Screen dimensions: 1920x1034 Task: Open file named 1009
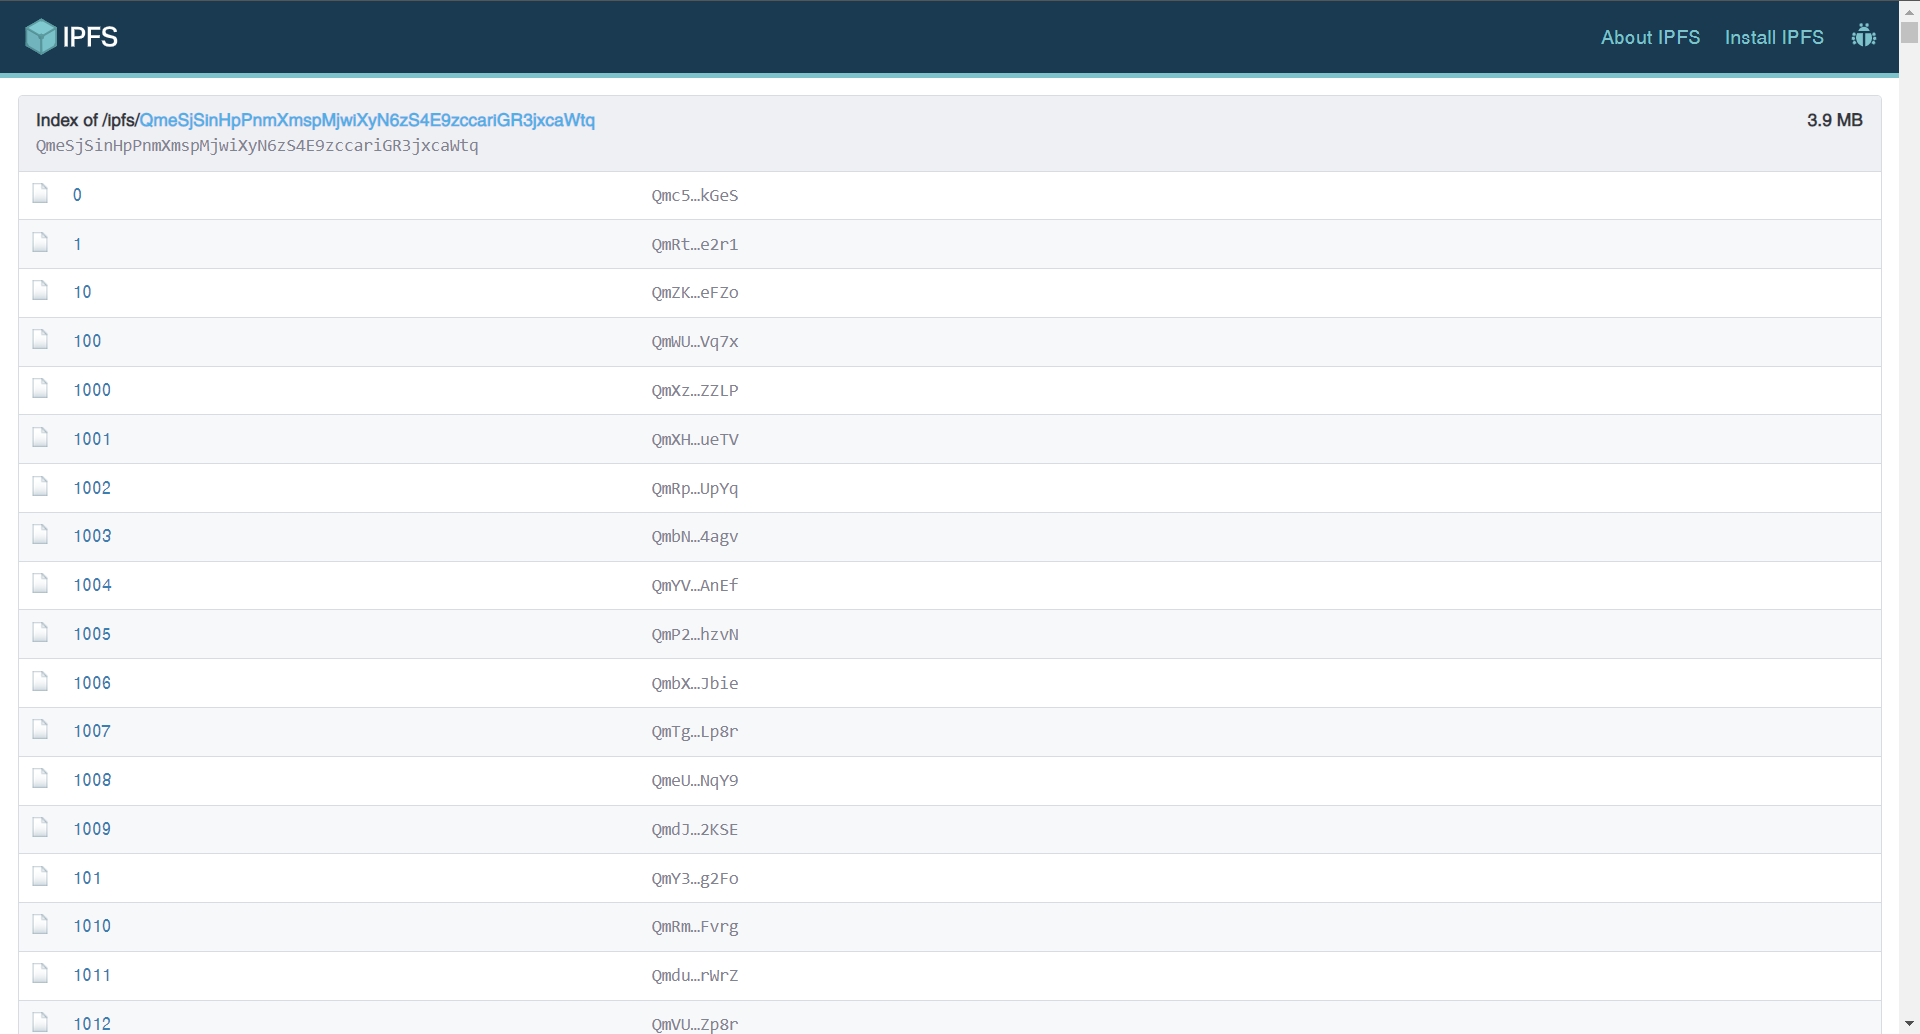pos(92,829)
